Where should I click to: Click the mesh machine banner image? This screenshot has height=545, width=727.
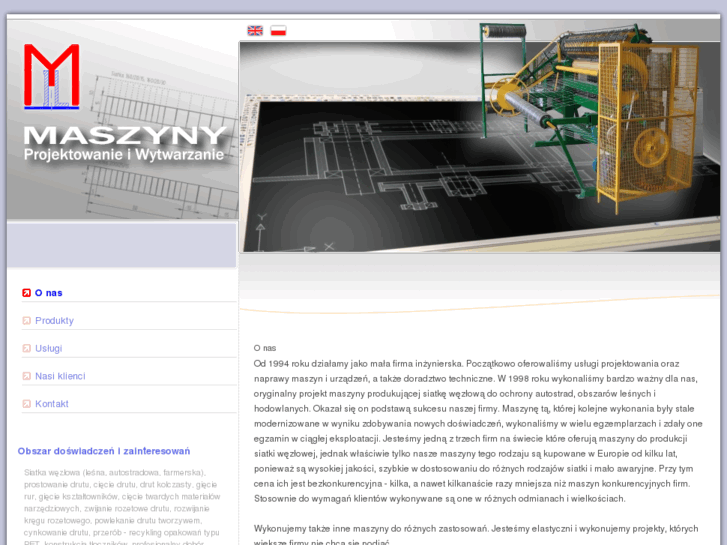(479, 147)
